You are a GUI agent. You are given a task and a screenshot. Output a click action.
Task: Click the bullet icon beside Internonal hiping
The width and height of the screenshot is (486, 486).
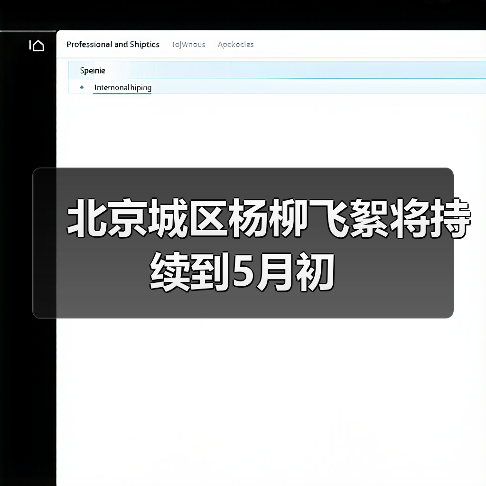tap(82, 87)
